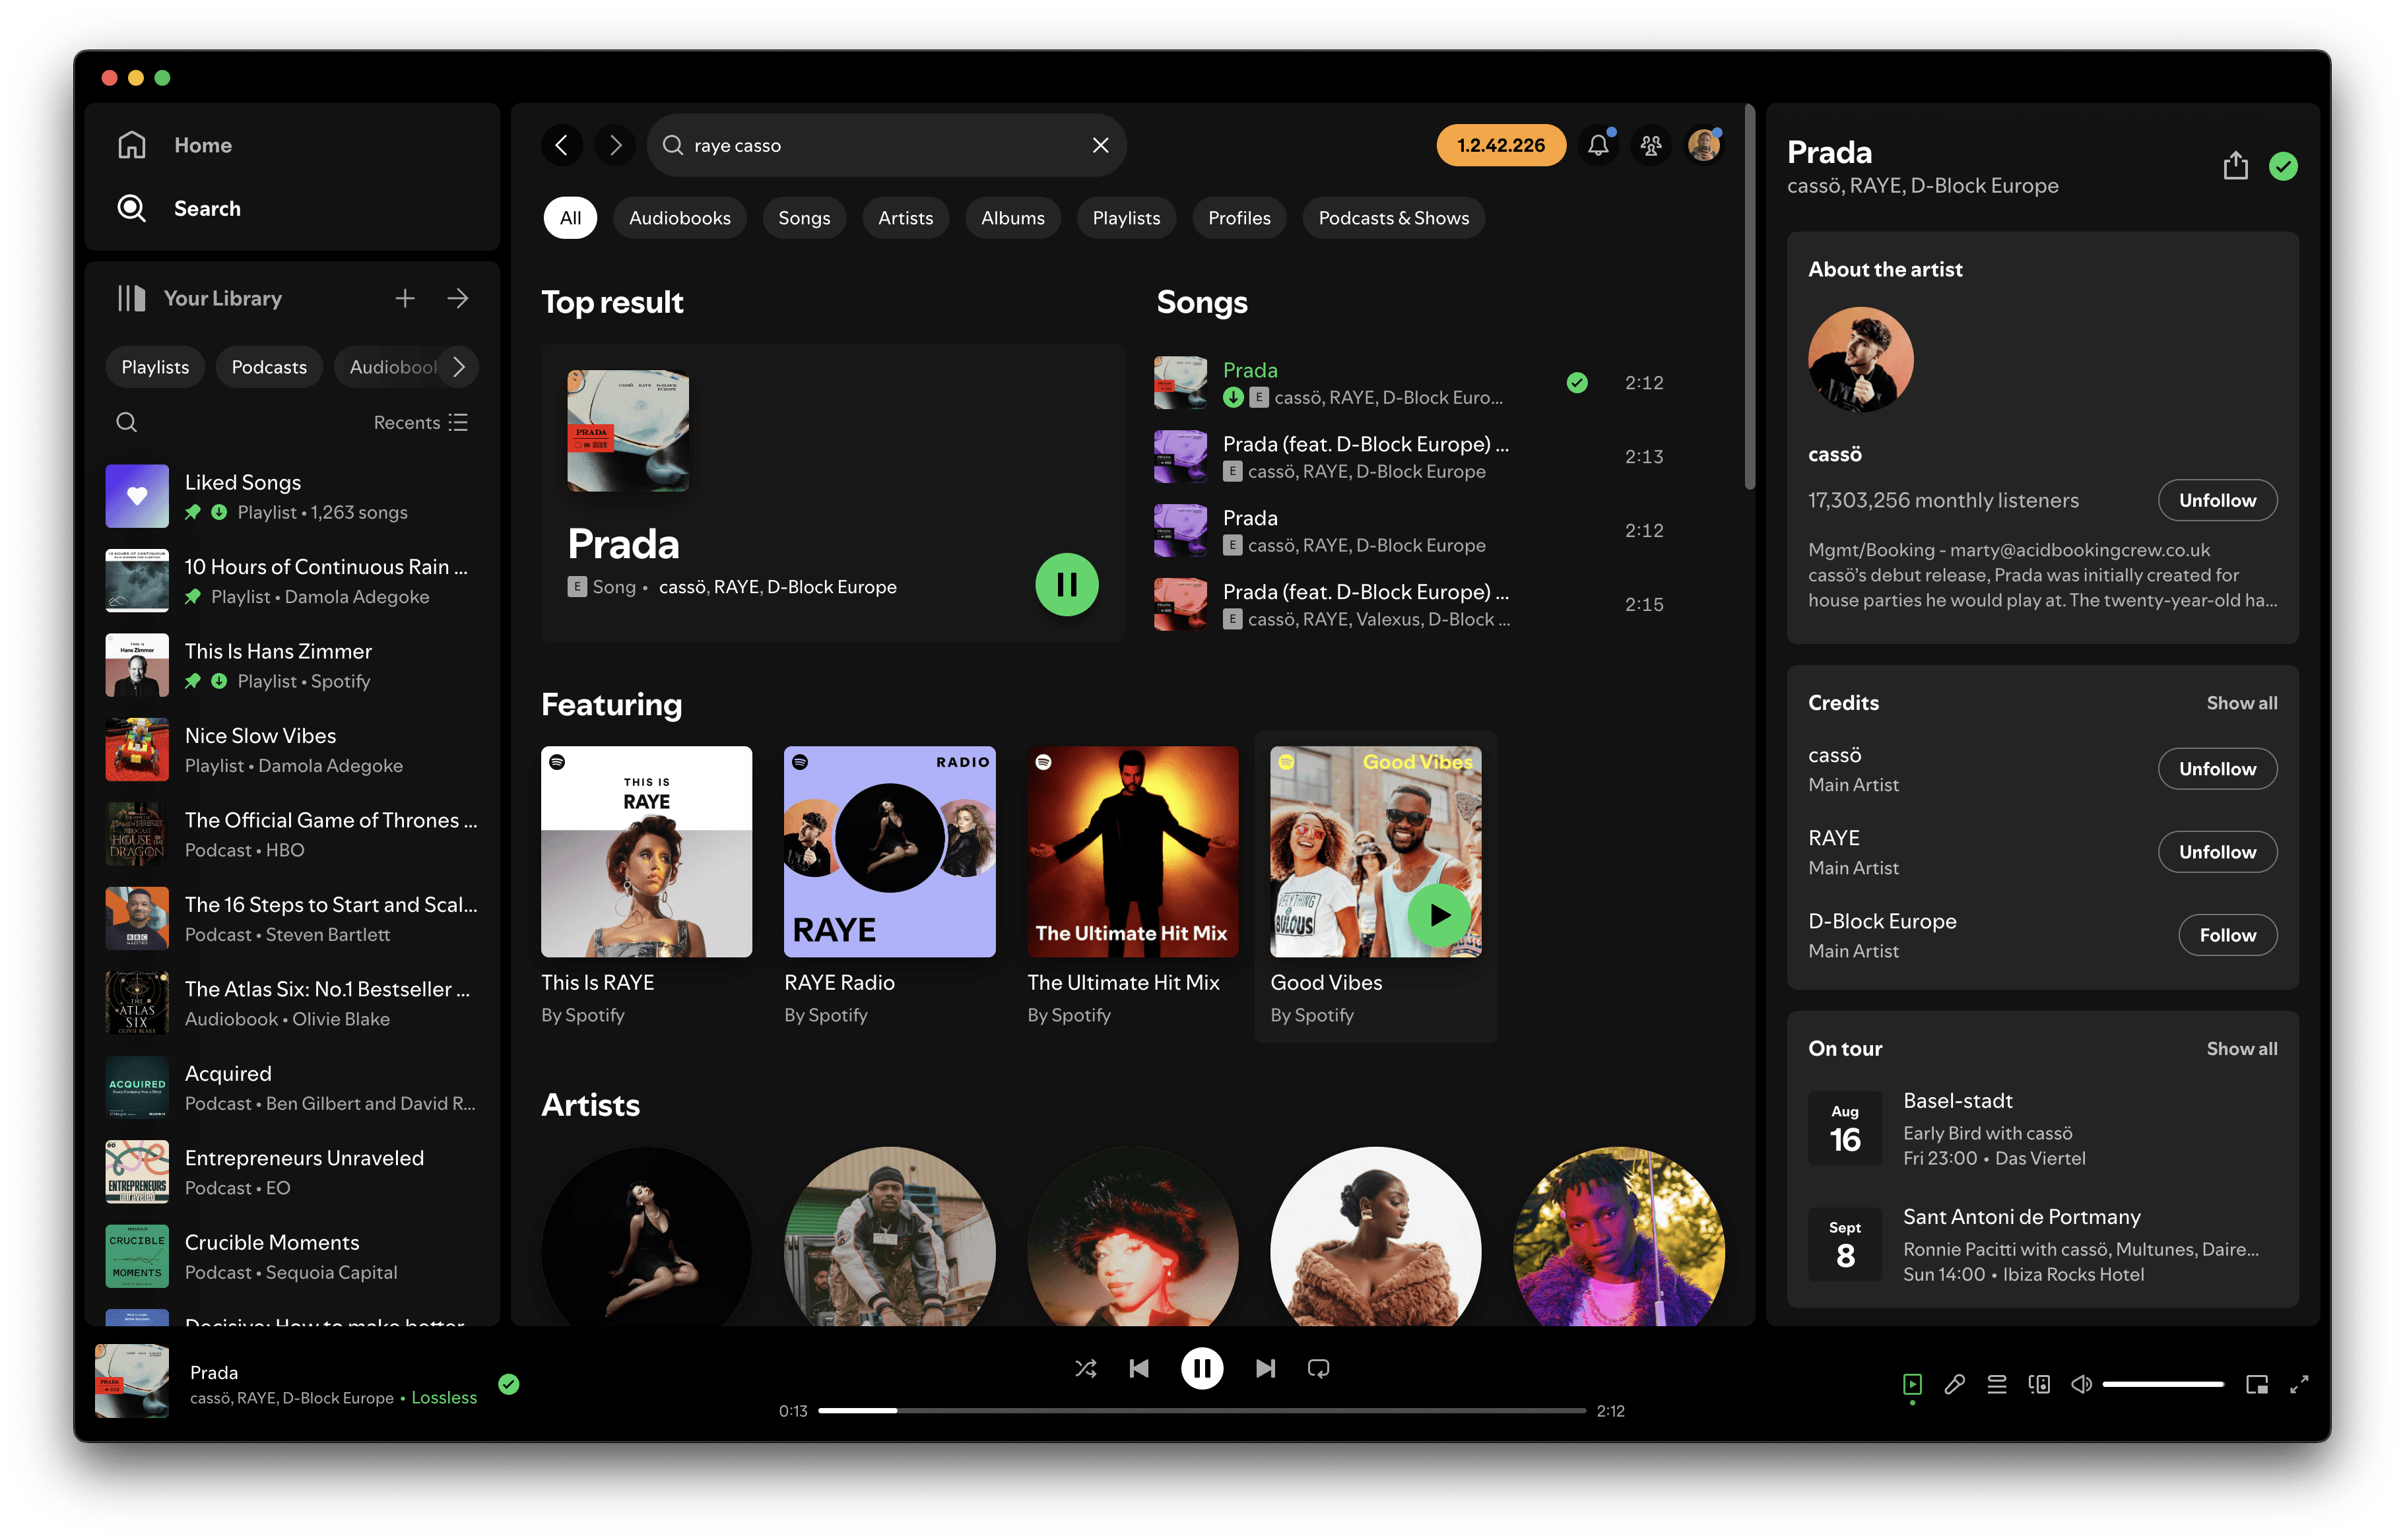Viewport: 2405px width, 1540px height.
Task: Toggle shuffle in the playback bar
Action: [x=1085, y=1368]
